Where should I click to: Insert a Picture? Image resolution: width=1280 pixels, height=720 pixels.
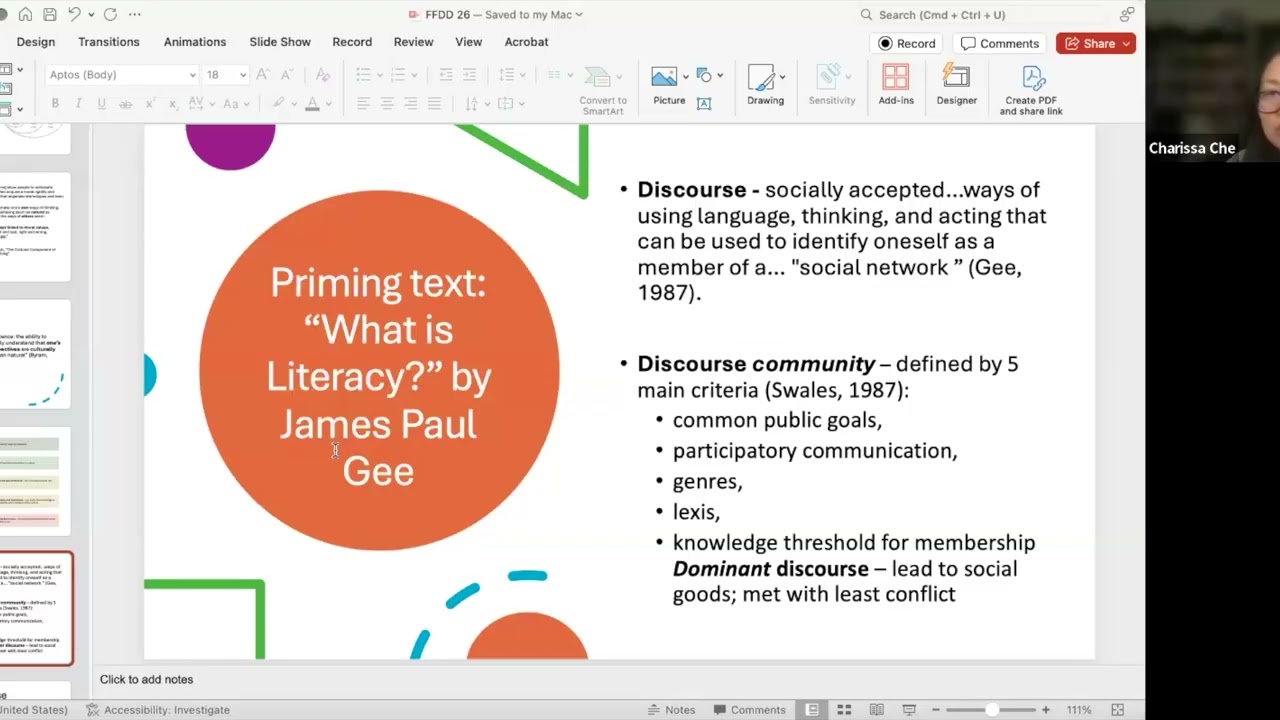click(669, 86)
